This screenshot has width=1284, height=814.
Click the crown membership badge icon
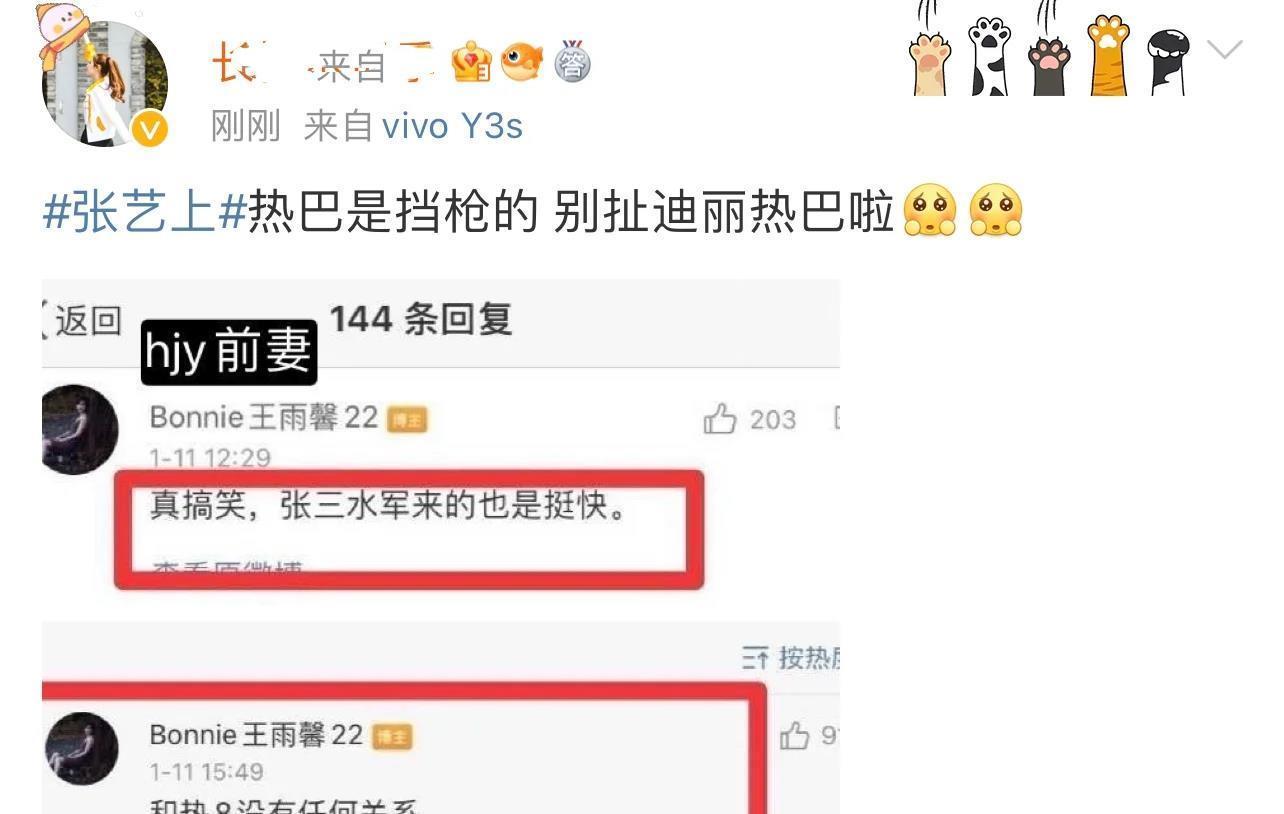coord(471,65)
